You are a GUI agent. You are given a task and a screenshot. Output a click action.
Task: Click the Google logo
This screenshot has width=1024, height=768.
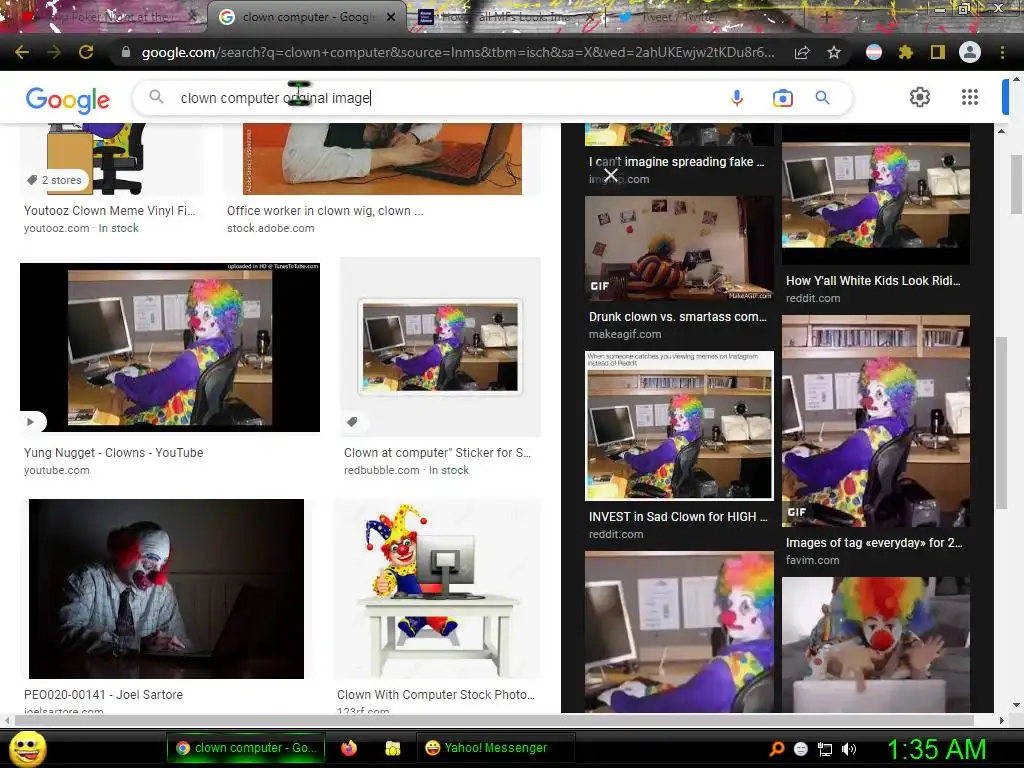[x=68, y=99]
